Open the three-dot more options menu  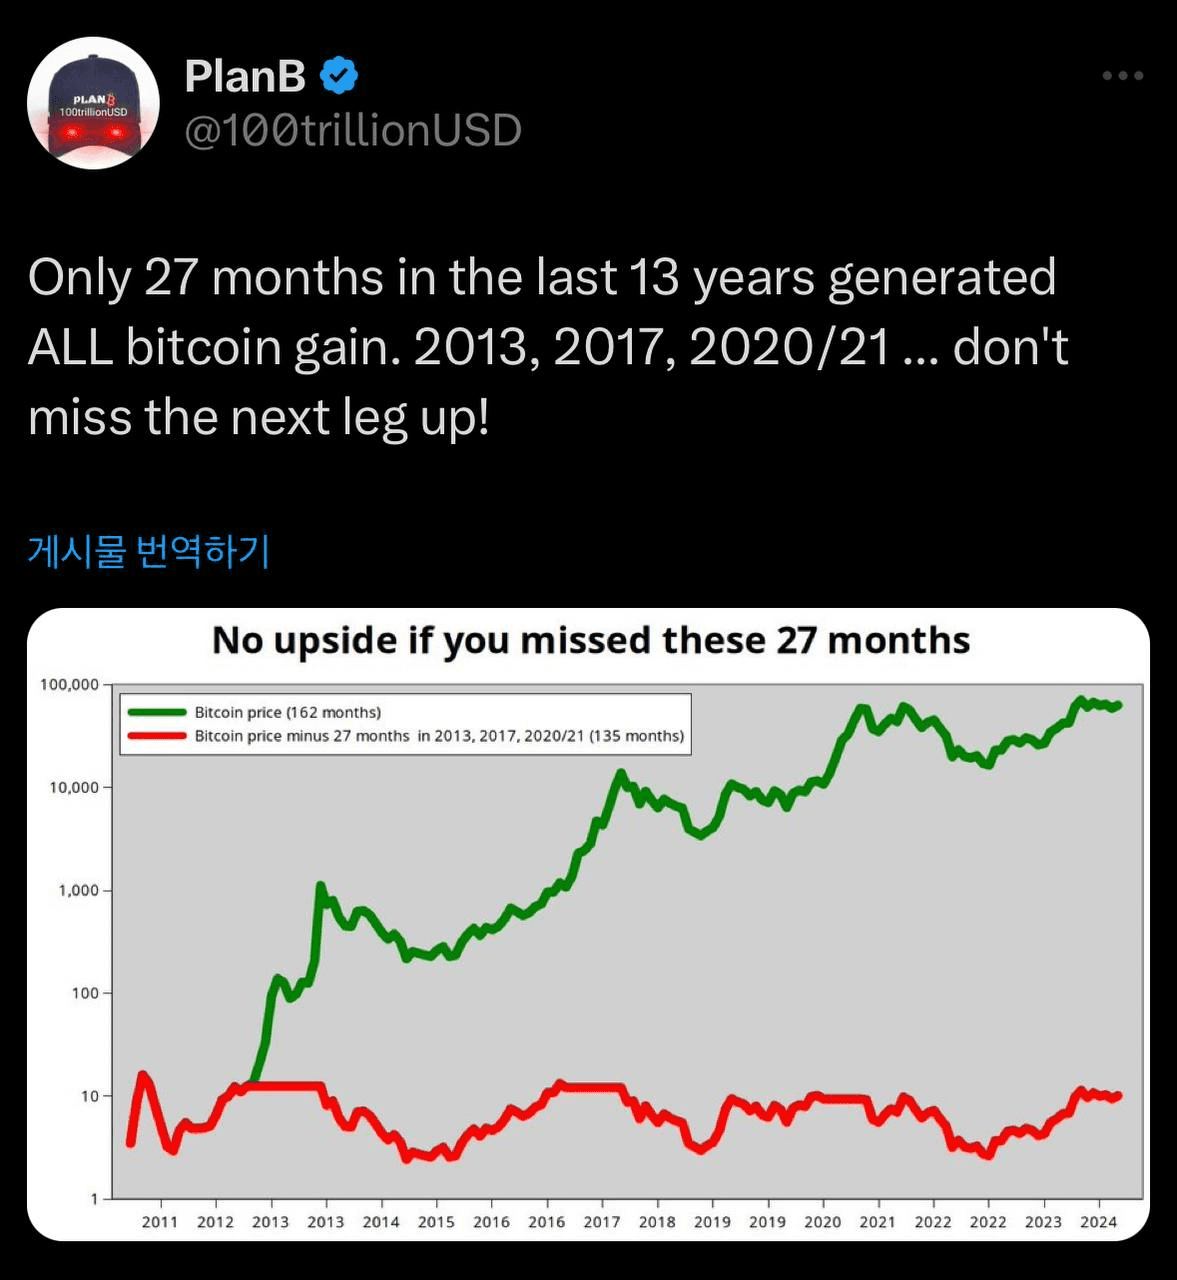point(1123,76)
